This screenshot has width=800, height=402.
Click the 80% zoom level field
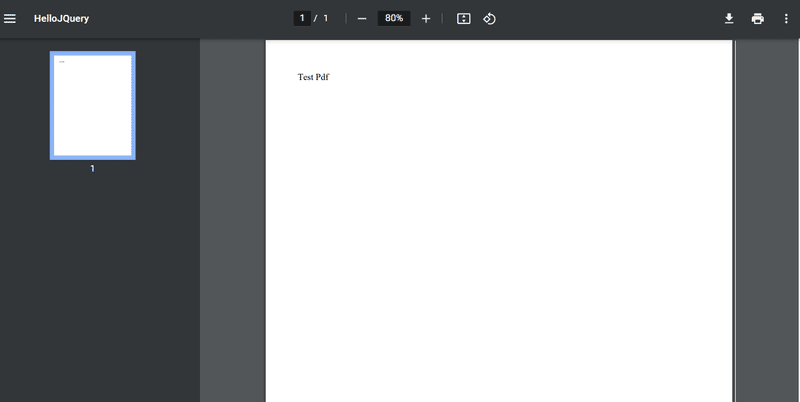[x=394, y=18]
